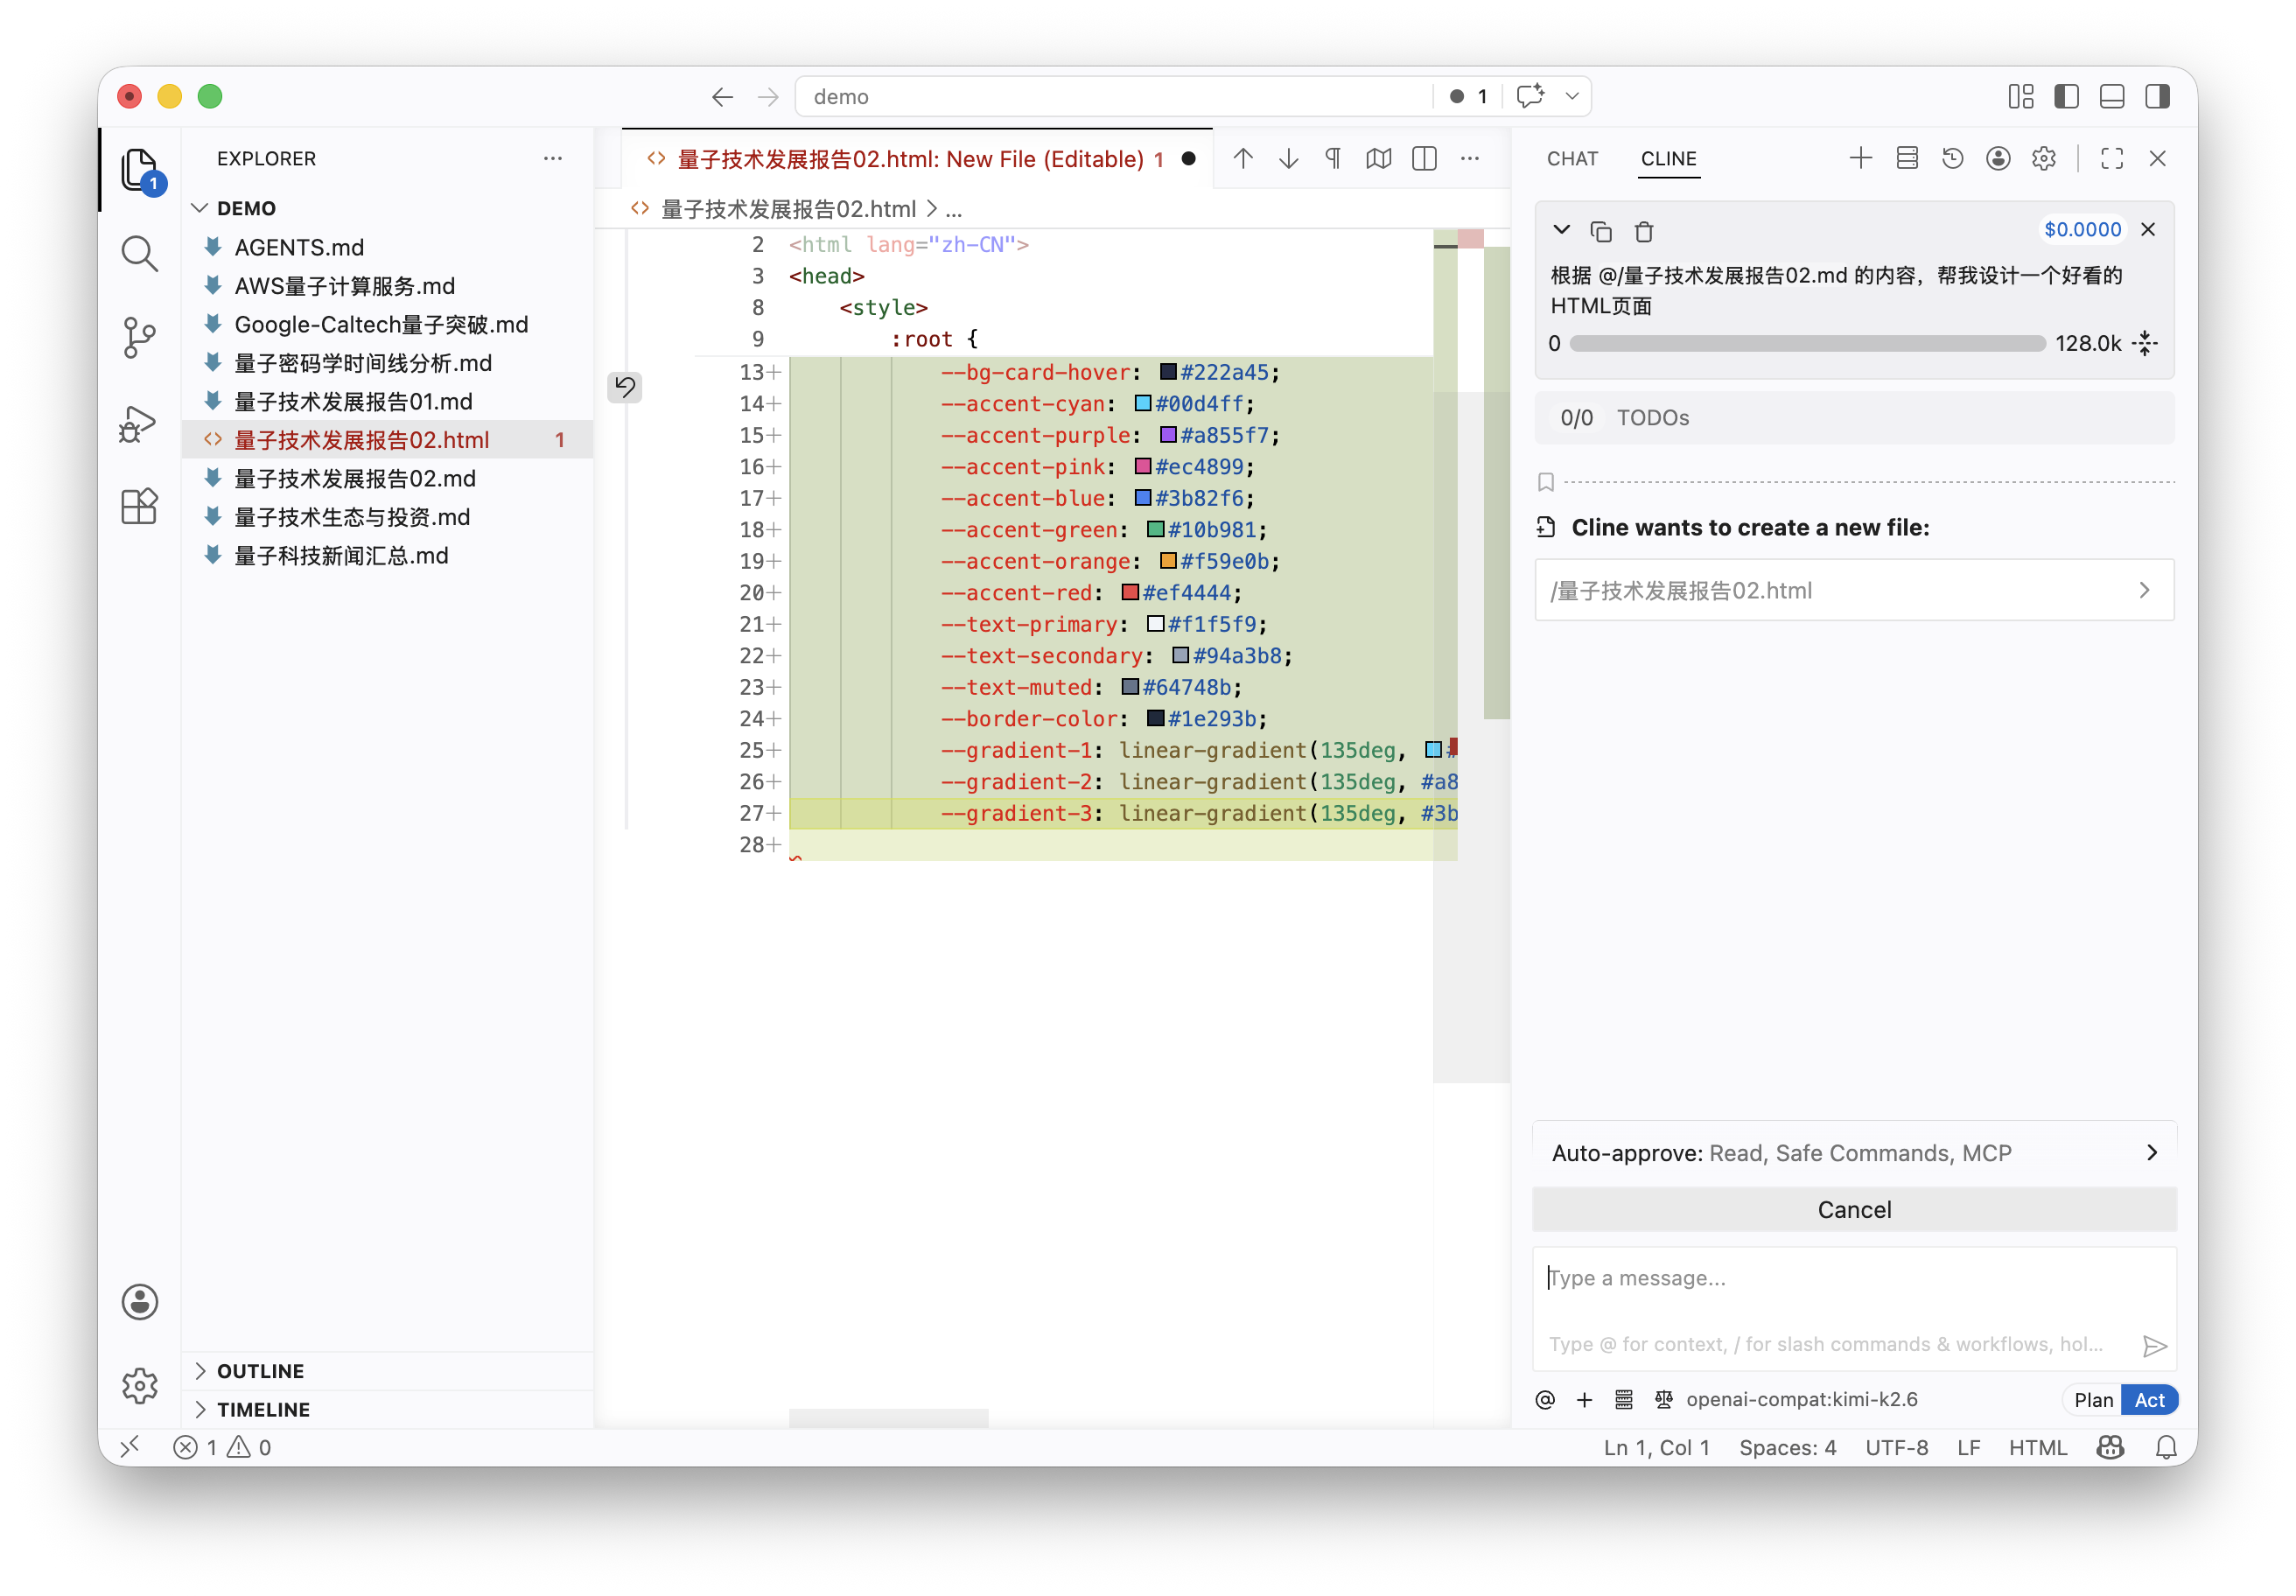Open the remote window indicator
2296x1596 pixels.
click(x=130, y=1447)
